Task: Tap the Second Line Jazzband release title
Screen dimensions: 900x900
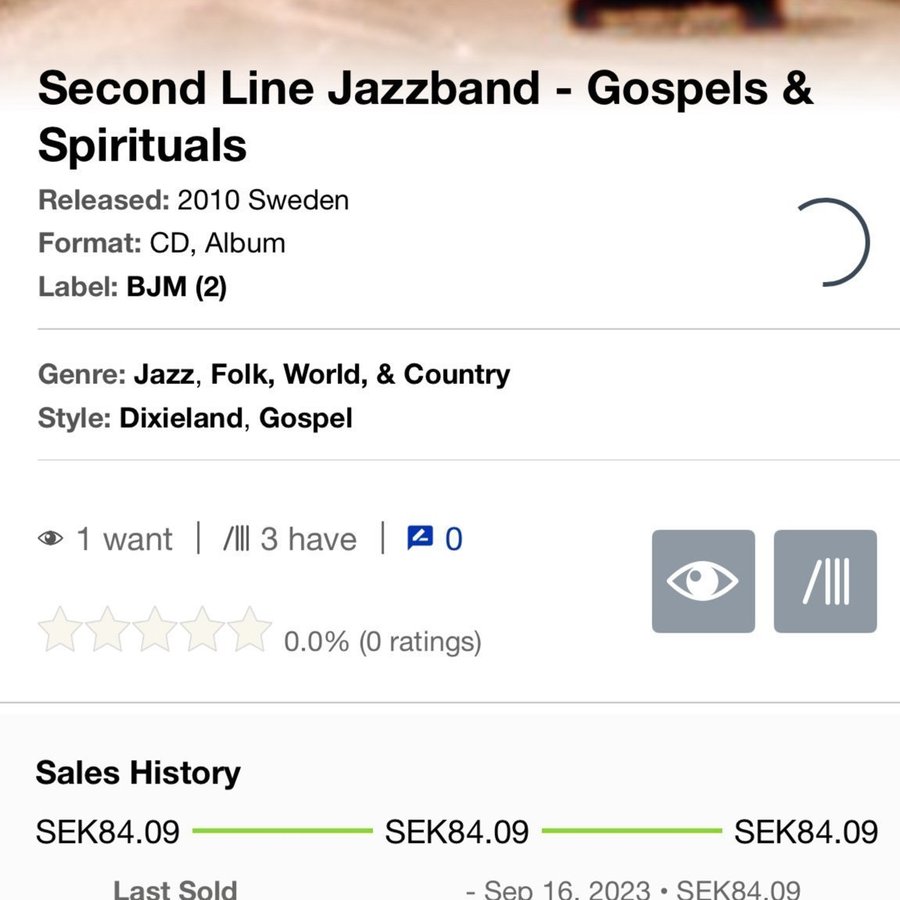Action: coord(425,117)
